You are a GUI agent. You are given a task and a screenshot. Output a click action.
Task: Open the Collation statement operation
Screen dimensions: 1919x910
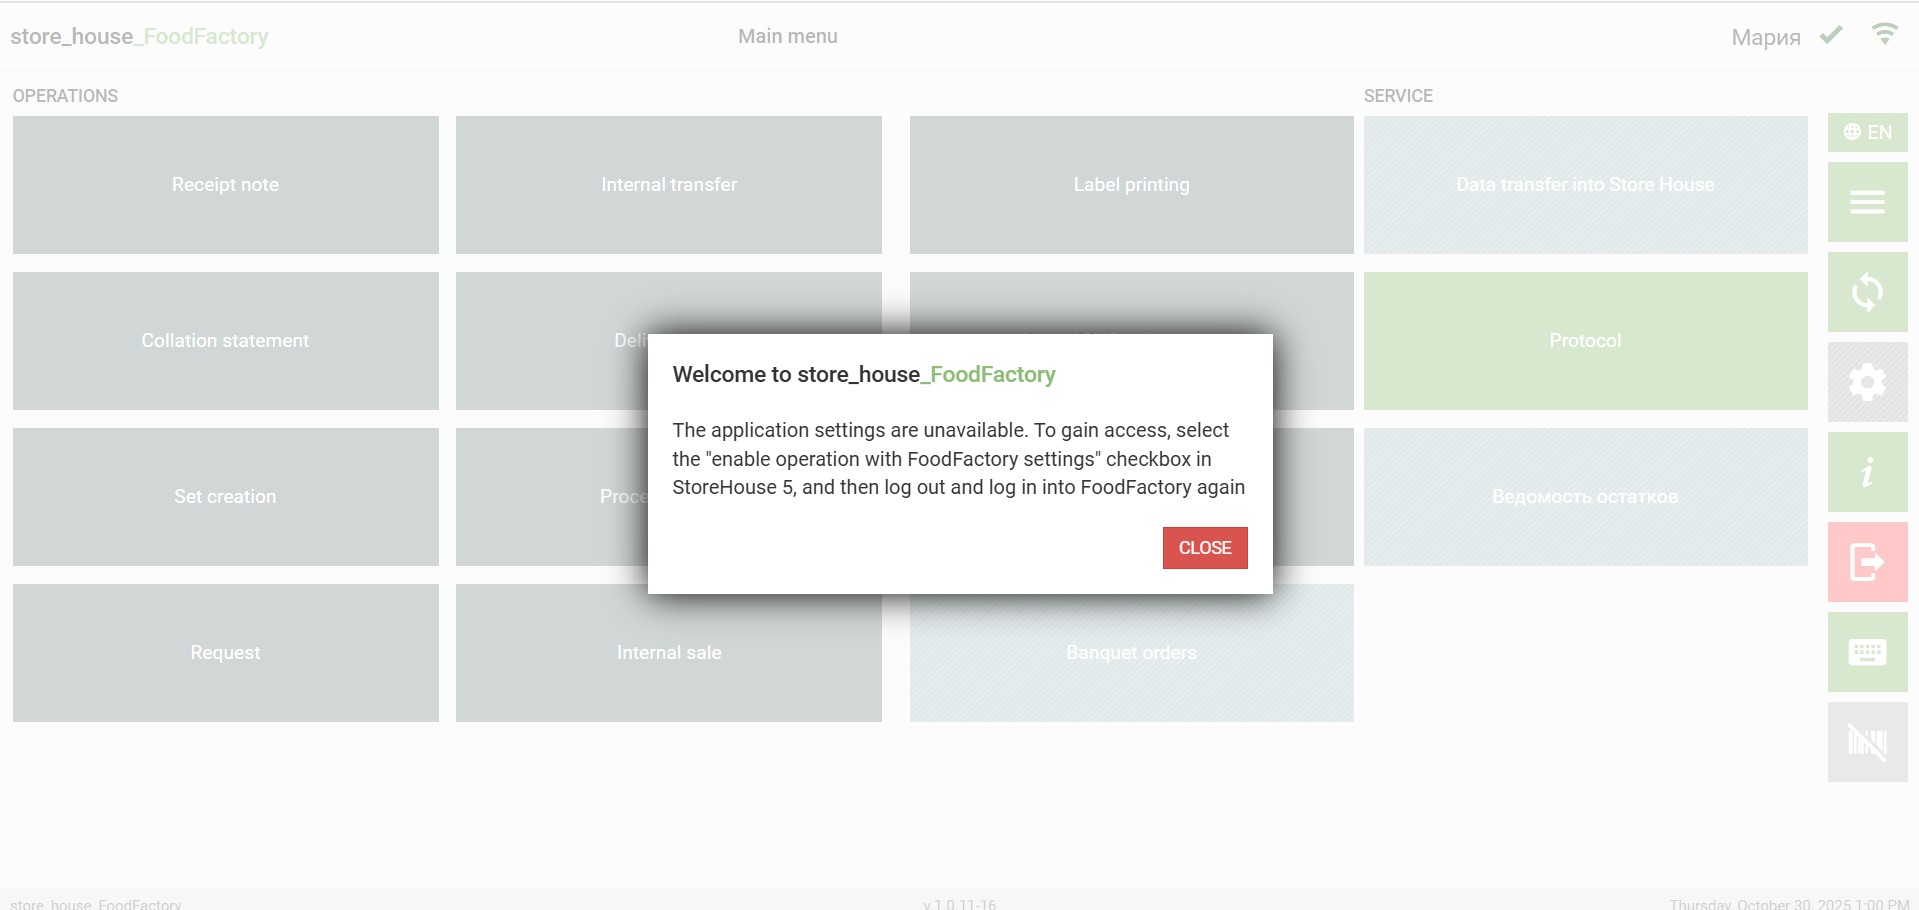(x=225, y=341)
